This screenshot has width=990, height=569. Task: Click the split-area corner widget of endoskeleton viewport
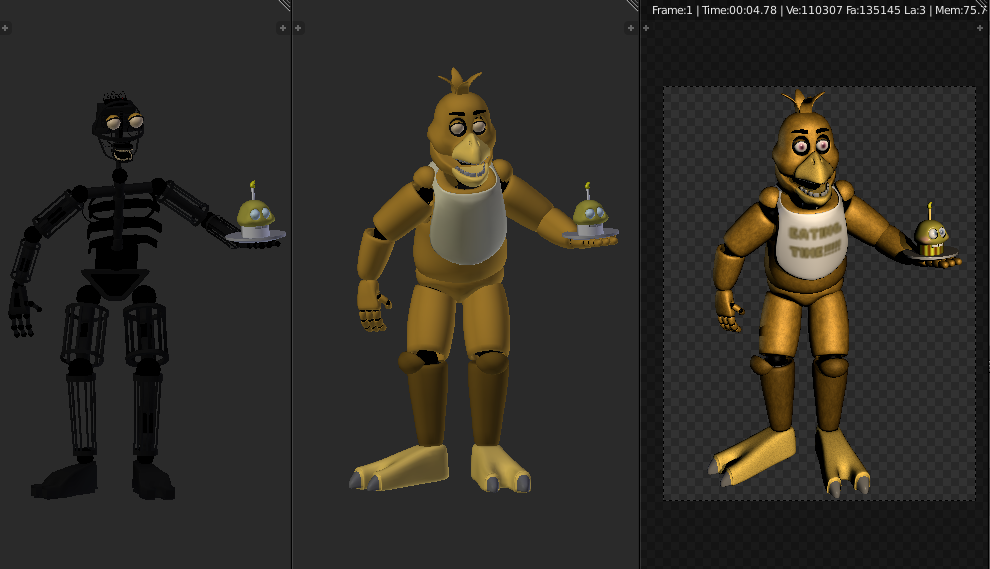coord(285,5)
